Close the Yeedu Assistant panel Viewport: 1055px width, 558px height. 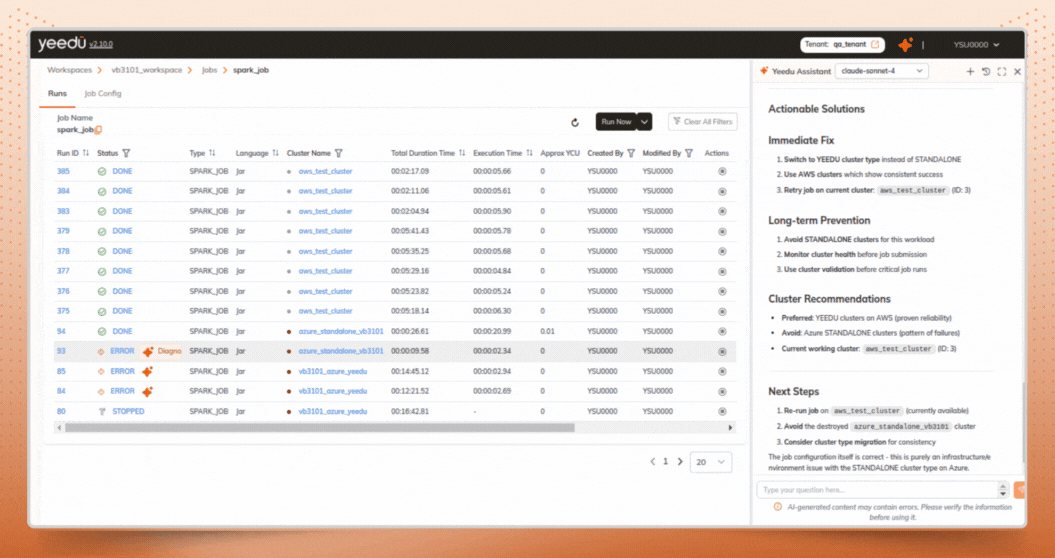pos(1017,71)
